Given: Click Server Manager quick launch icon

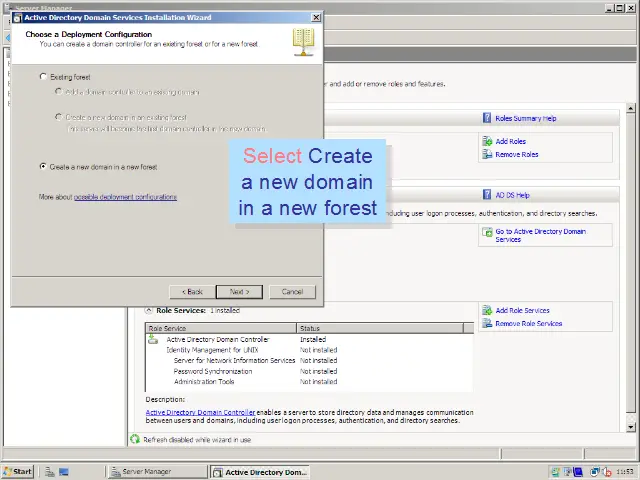Looking at the screenshot, I should point(50,472).
